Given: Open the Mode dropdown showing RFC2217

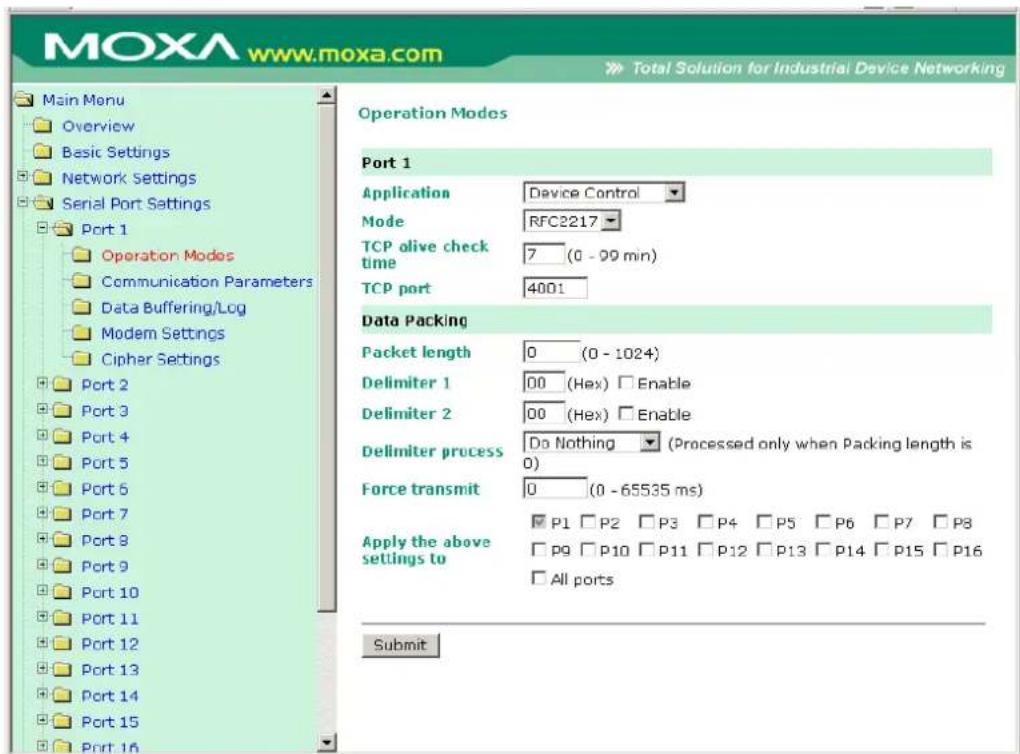Looking at the screenshot, I should (x=572, y=221).
